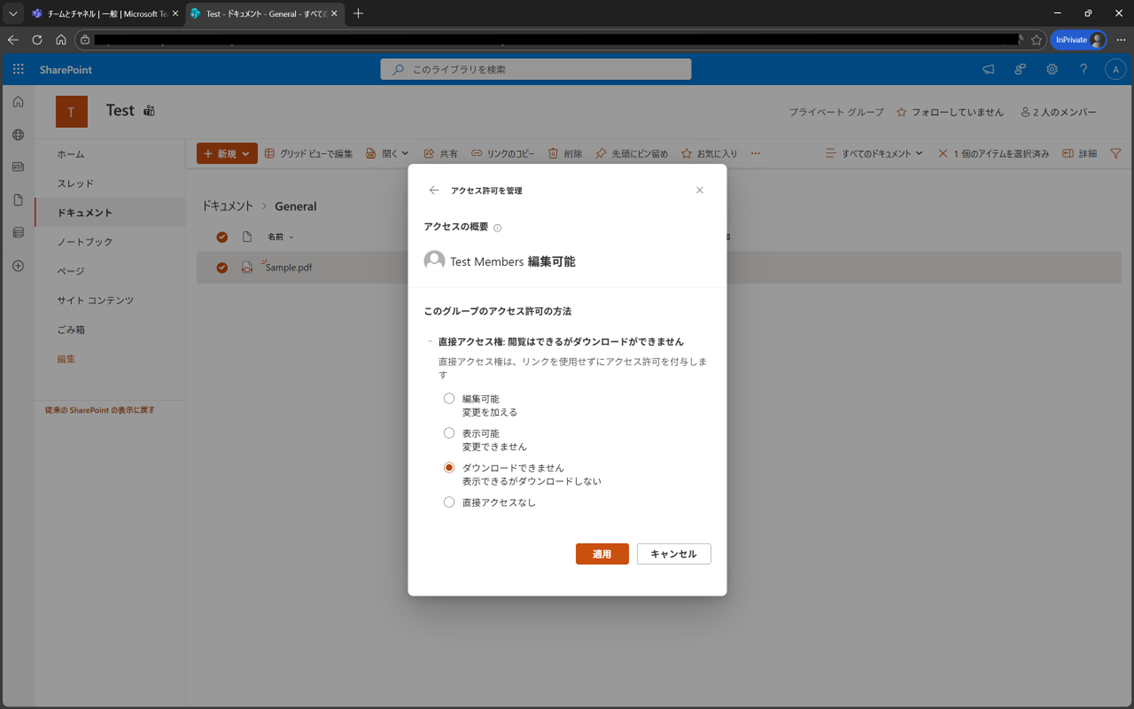1134x709 pixels.
Task: Select the 直接アクセスなし radio option
Action: coord(449,502)
